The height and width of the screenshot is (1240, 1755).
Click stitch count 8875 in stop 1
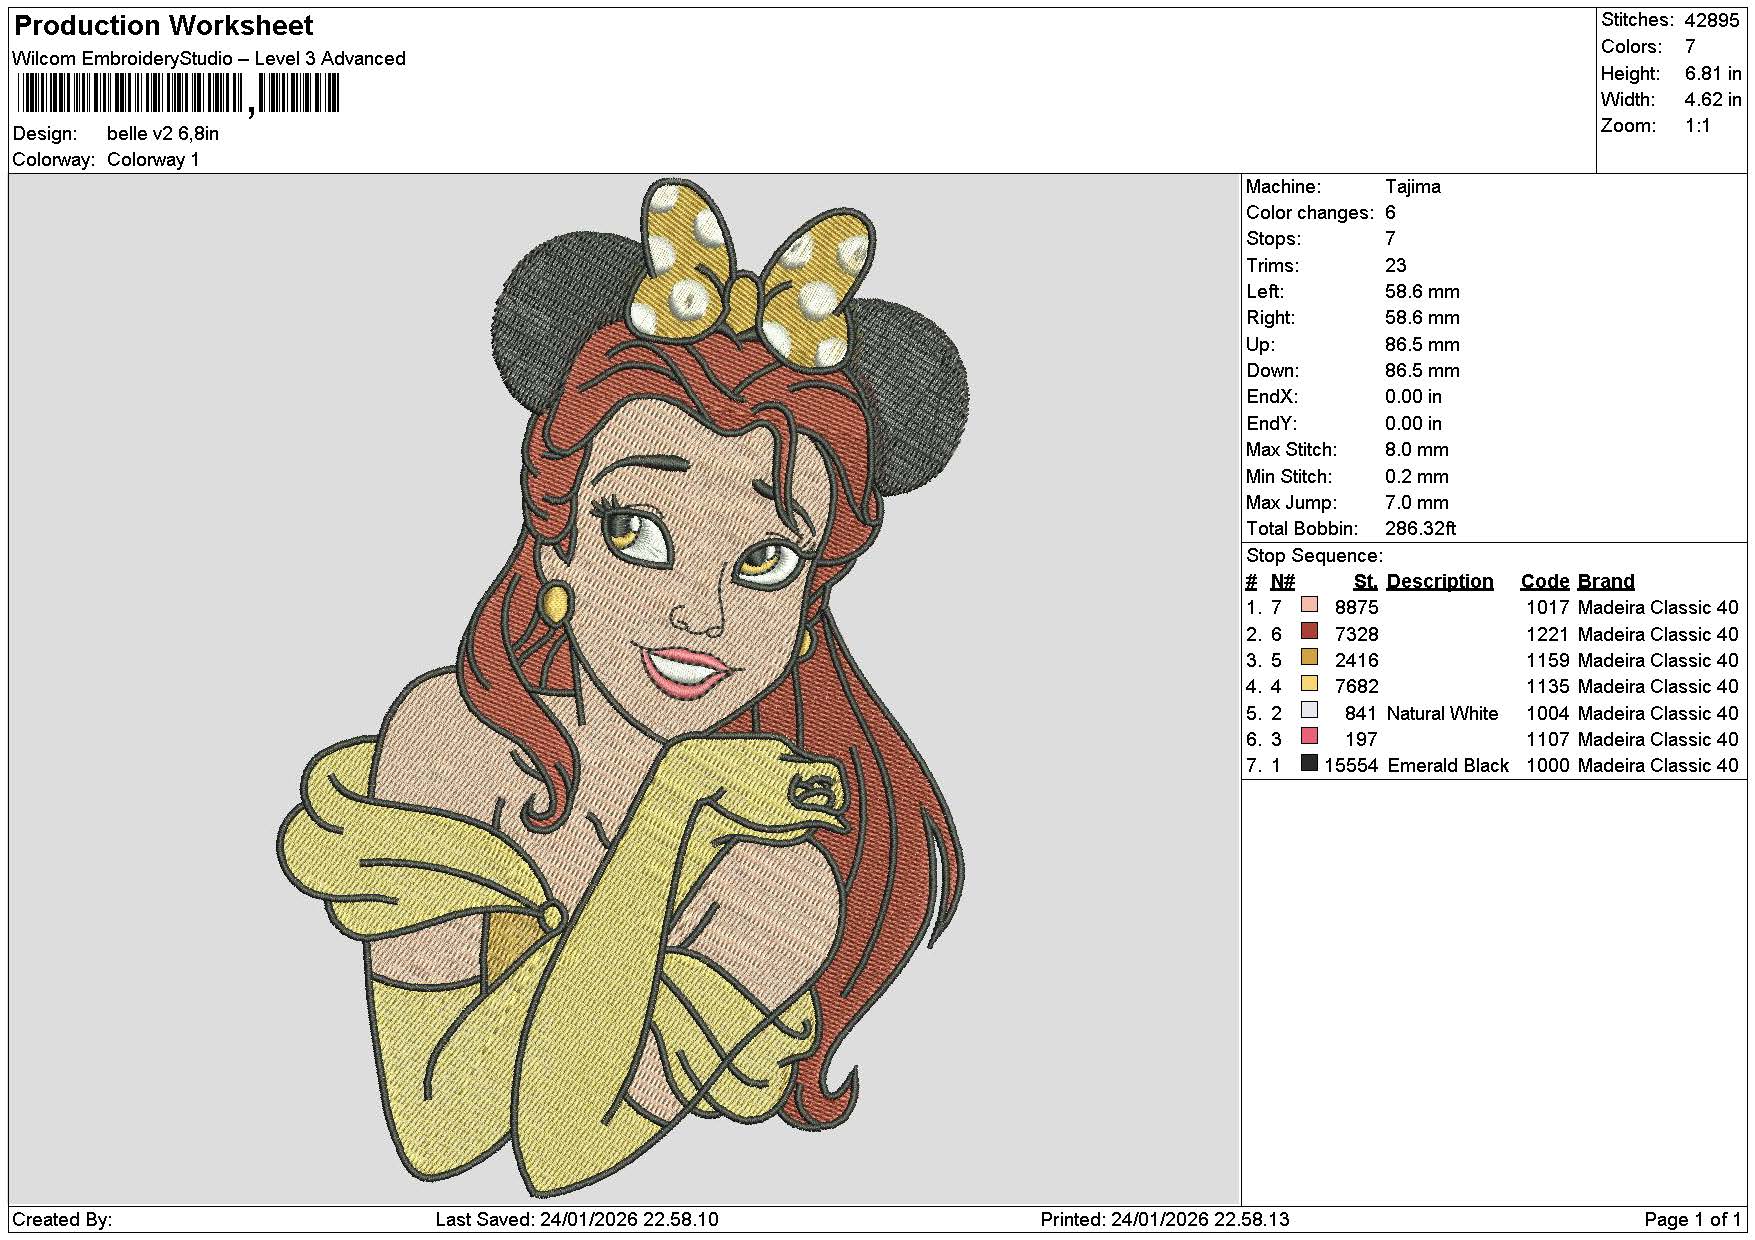click(x=1357, y=607)
